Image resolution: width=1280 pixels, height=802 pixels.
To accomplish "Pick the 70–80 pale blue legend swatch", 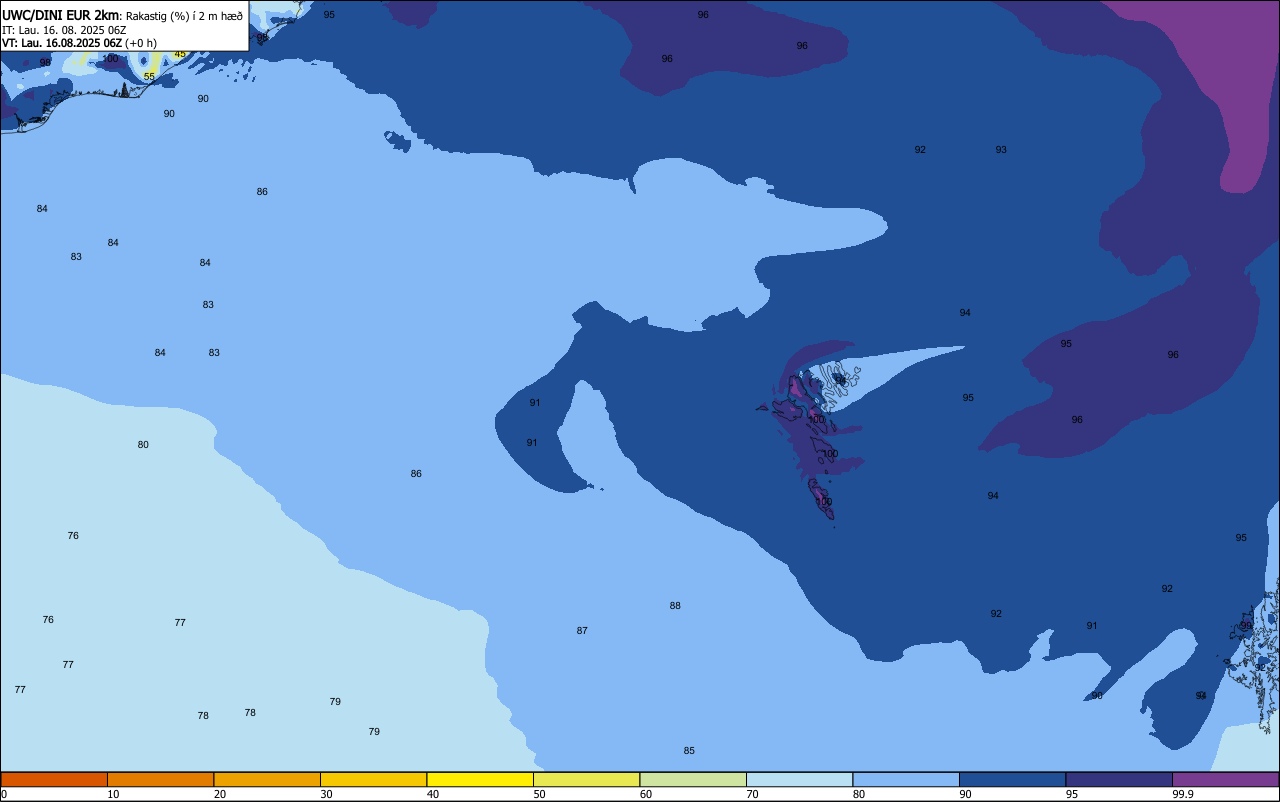I will coord(799,779).
